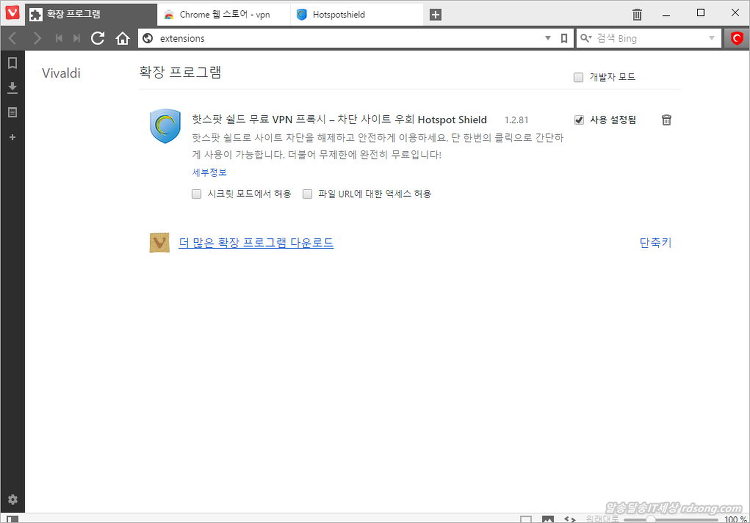
Task: Switch to the Hotspotshield tab
Action: (x=355, y=14)
